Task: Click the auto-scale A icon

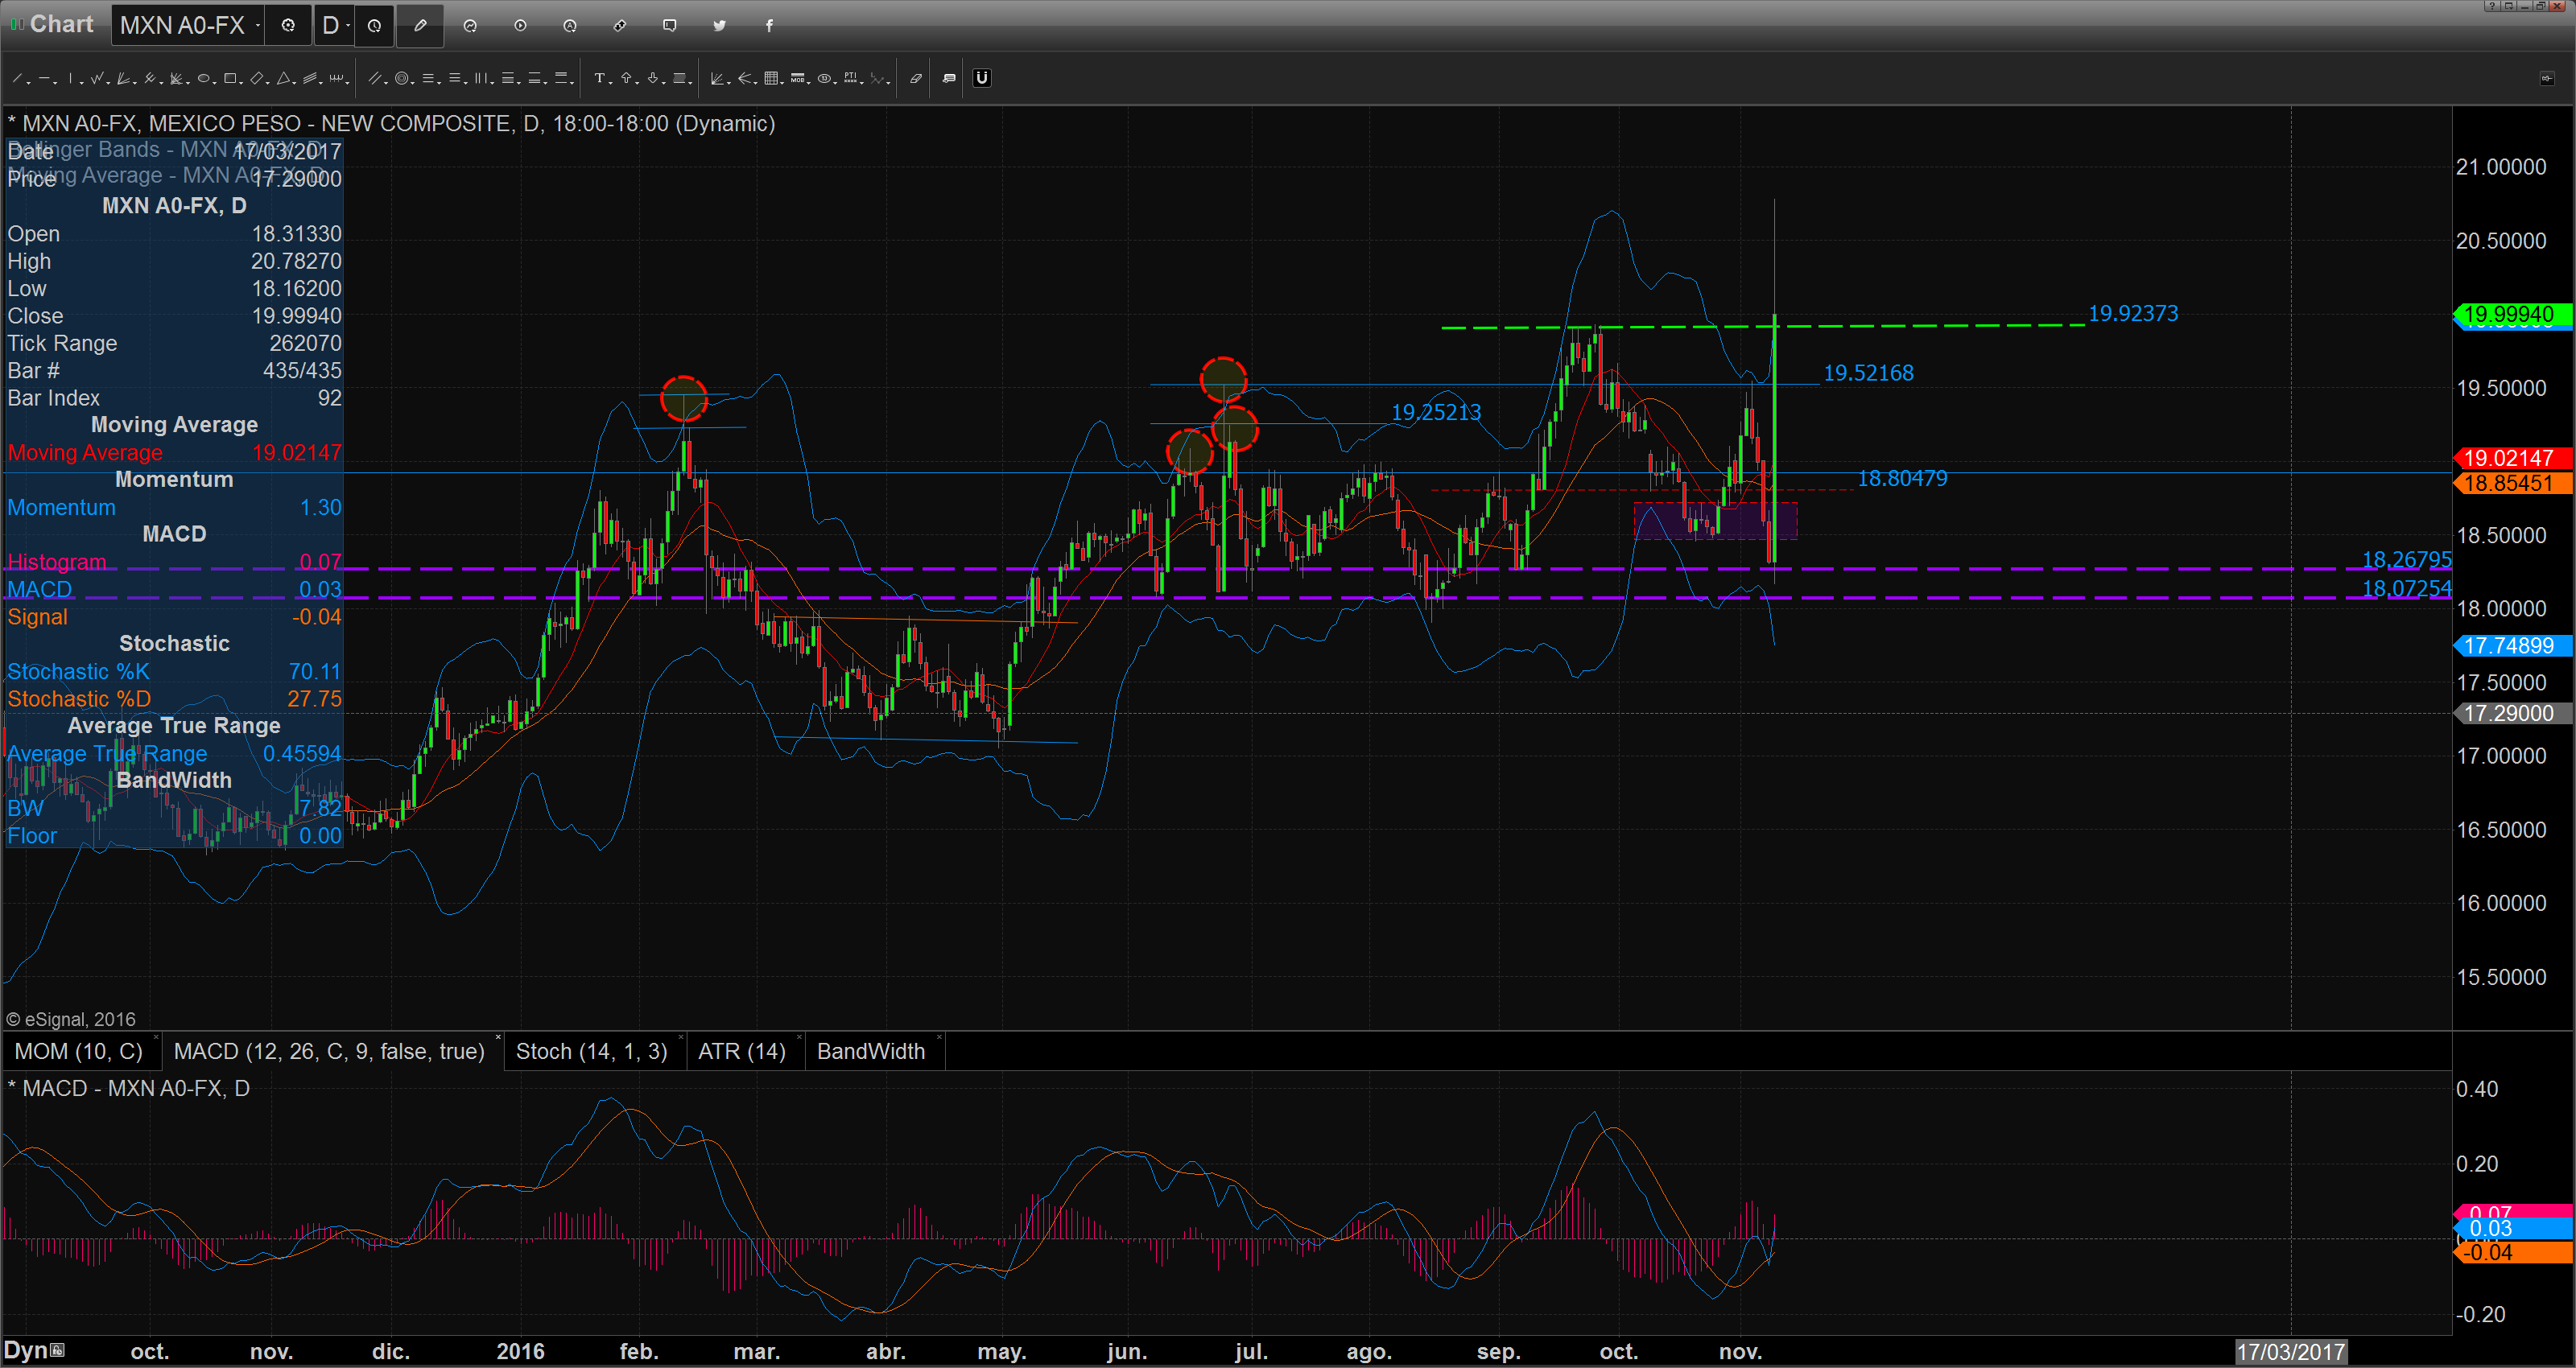Action: pyautogui.click(x=570, y=26)
